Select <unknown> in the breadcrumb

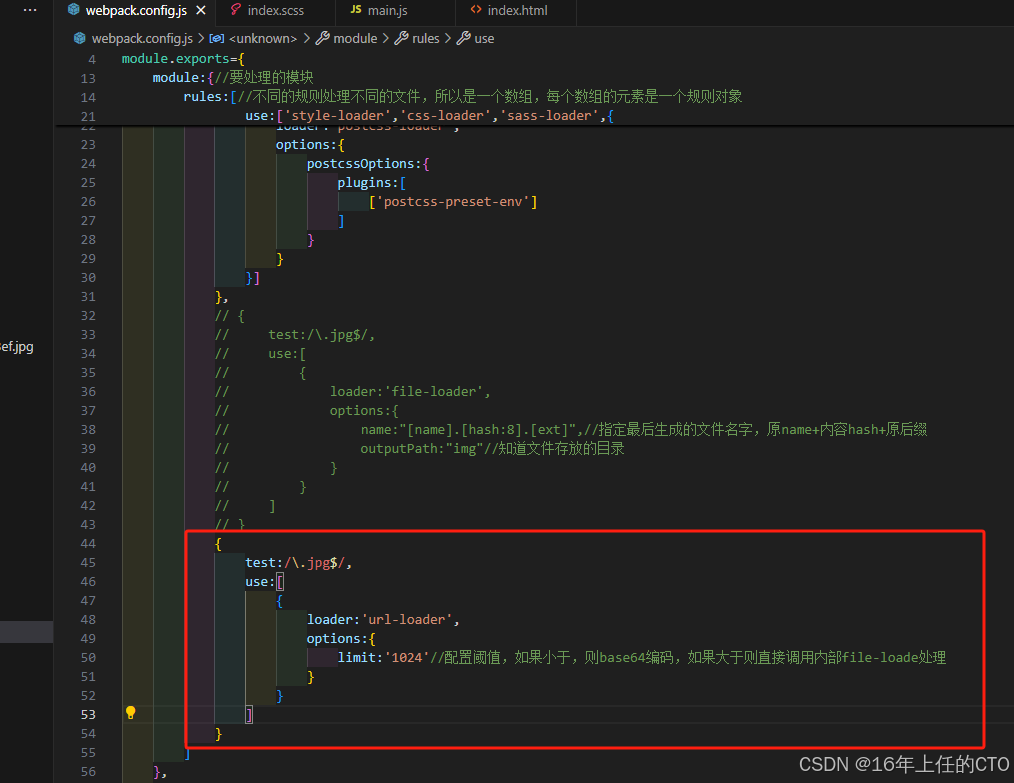pyautogui.click(x=263, y=38)
